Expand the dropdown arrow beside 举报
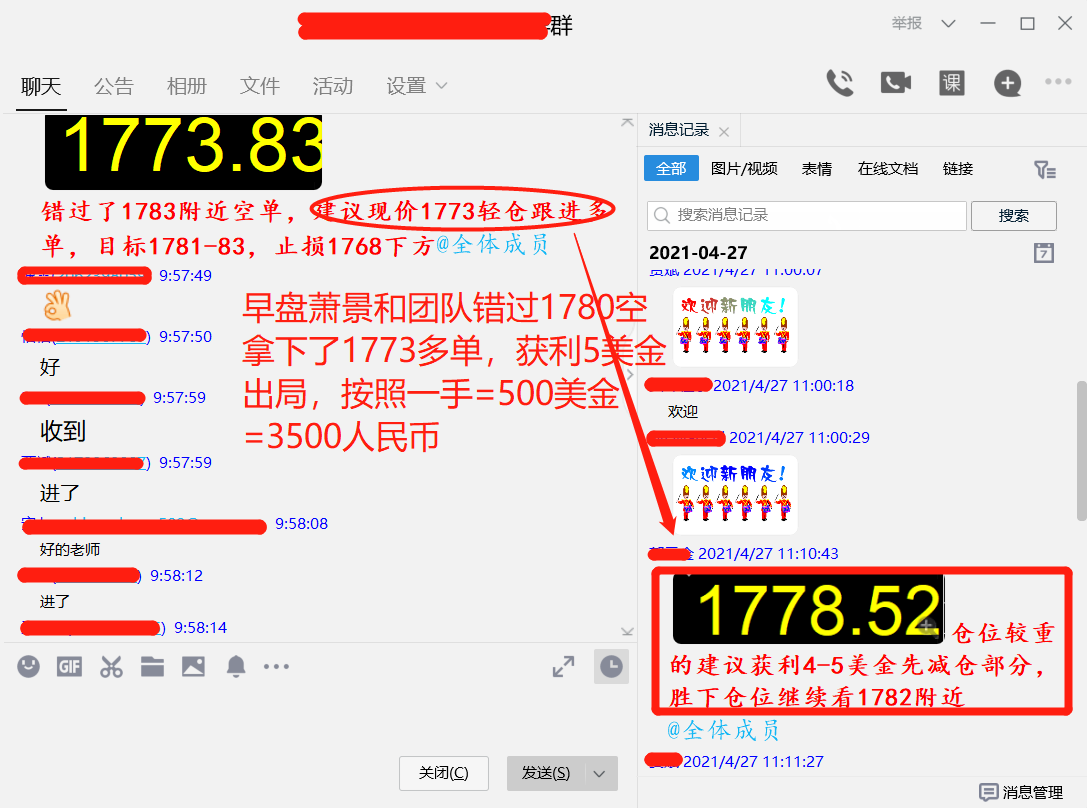The height and width of the screenshot is (808, 1087). tap(948, 23)
